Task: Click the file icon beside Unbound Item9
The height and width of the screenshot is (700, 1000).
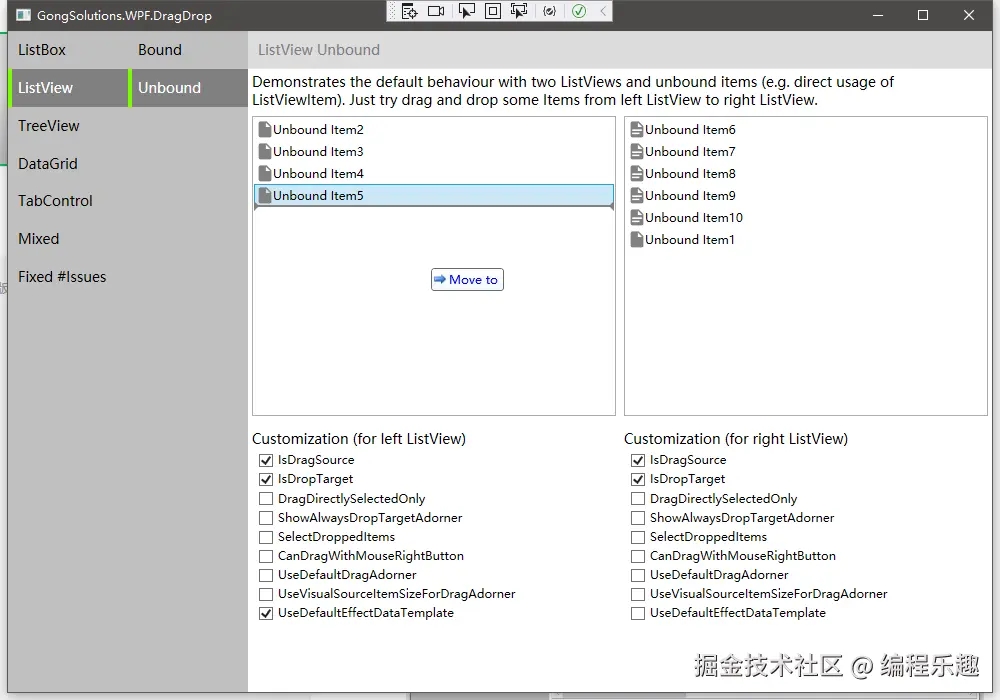Action: [x=636, y=196]
